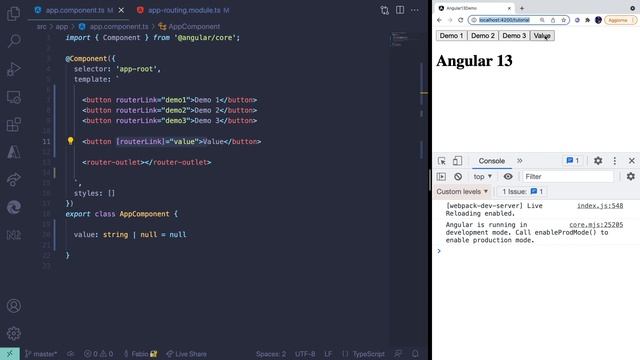Viewport: 640px width, 360px height.
Task: Click Live Share in status bar
Action: tap(186, 353)
